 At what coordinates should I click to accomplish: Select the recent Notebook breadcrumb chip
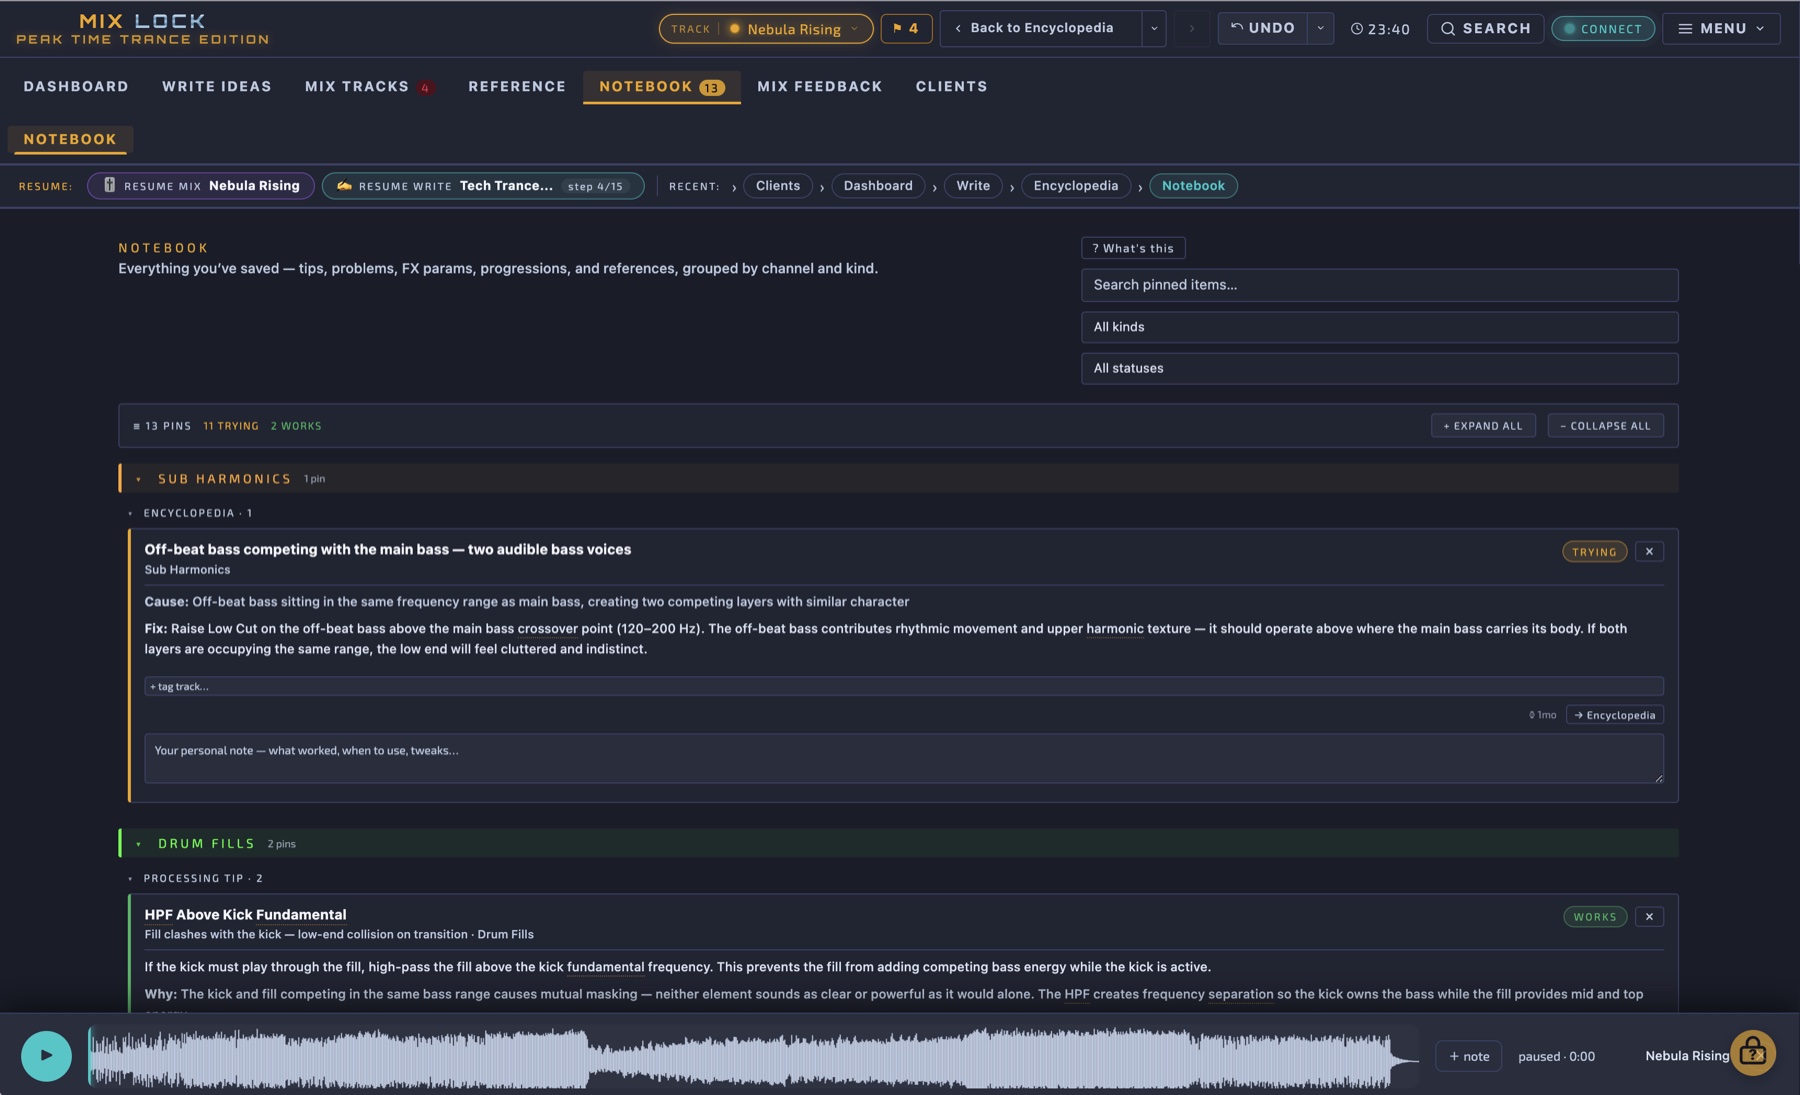tap(1193, 186)
